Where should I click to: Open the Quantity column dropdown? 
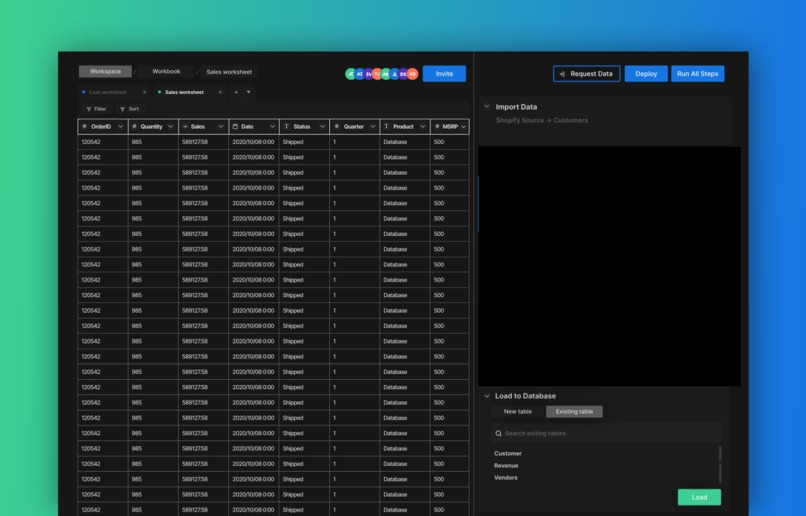(171, 126)
